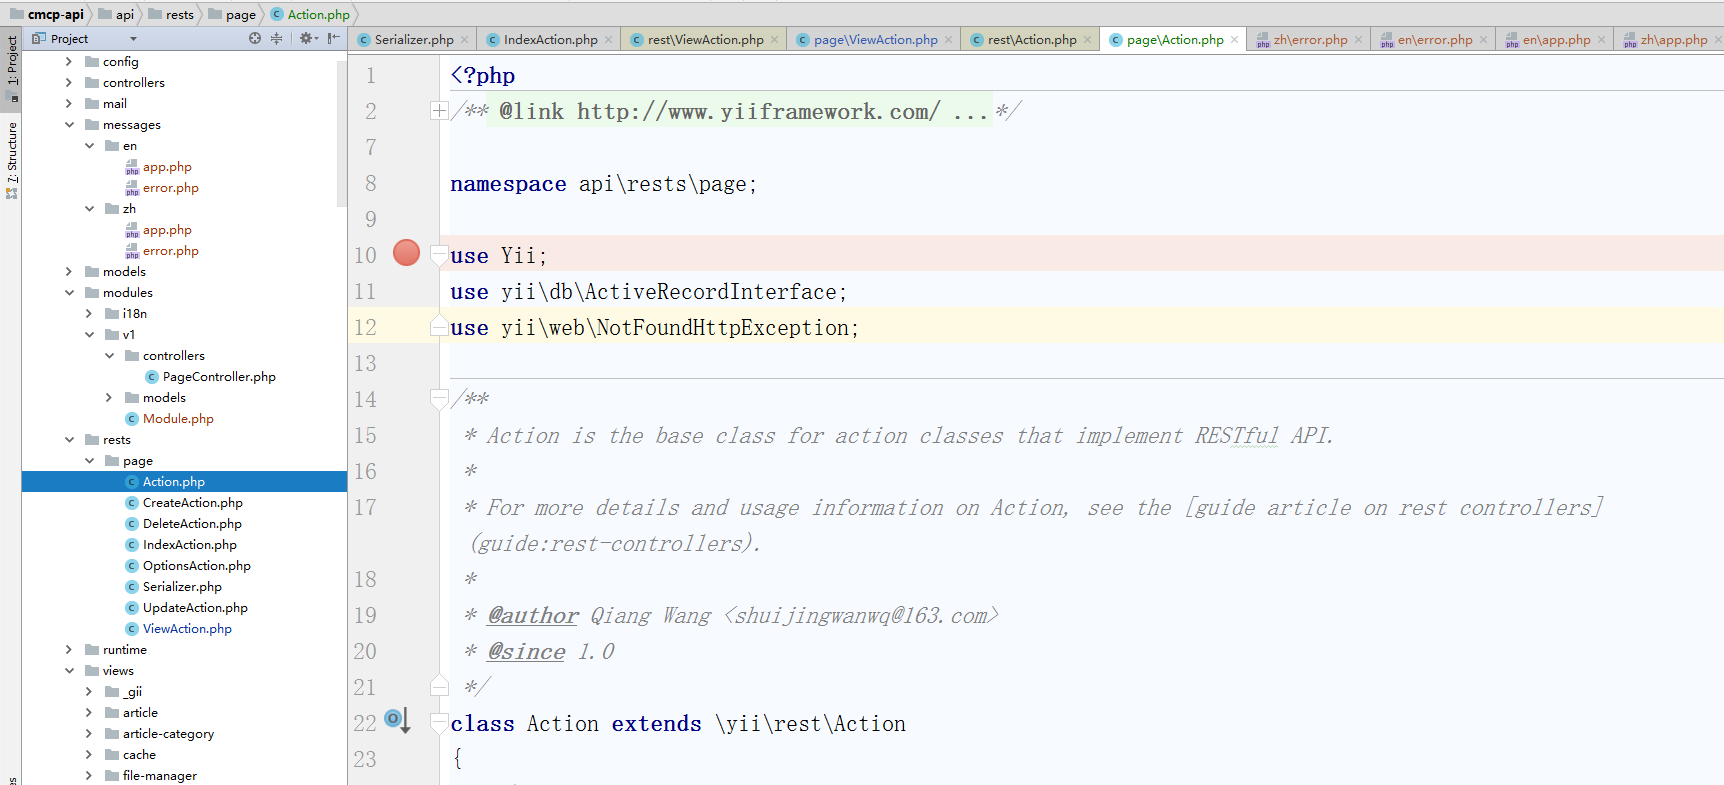Switch to the rest\ViewAction.php tab
Screen dimensions: 1724x785
click(704, 40)
